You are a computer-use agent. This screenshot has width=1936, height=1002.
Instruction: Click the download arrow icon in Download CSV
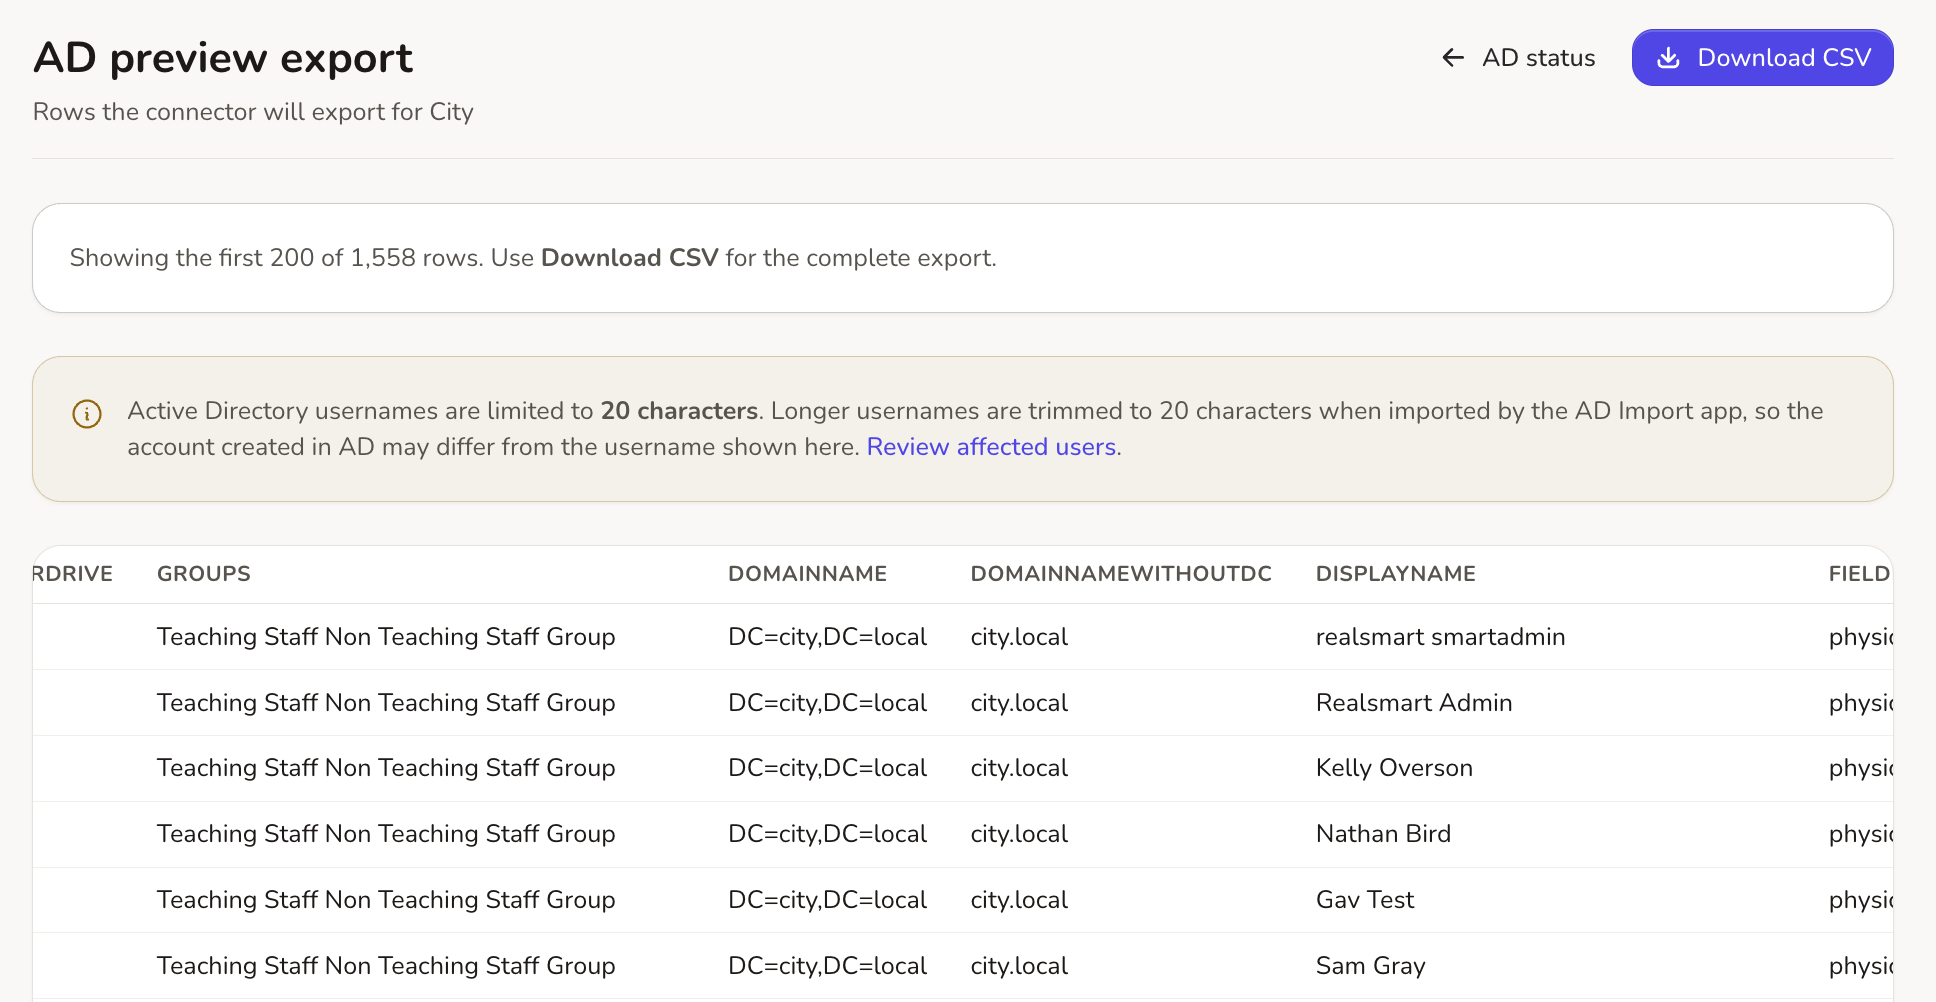1668,58
